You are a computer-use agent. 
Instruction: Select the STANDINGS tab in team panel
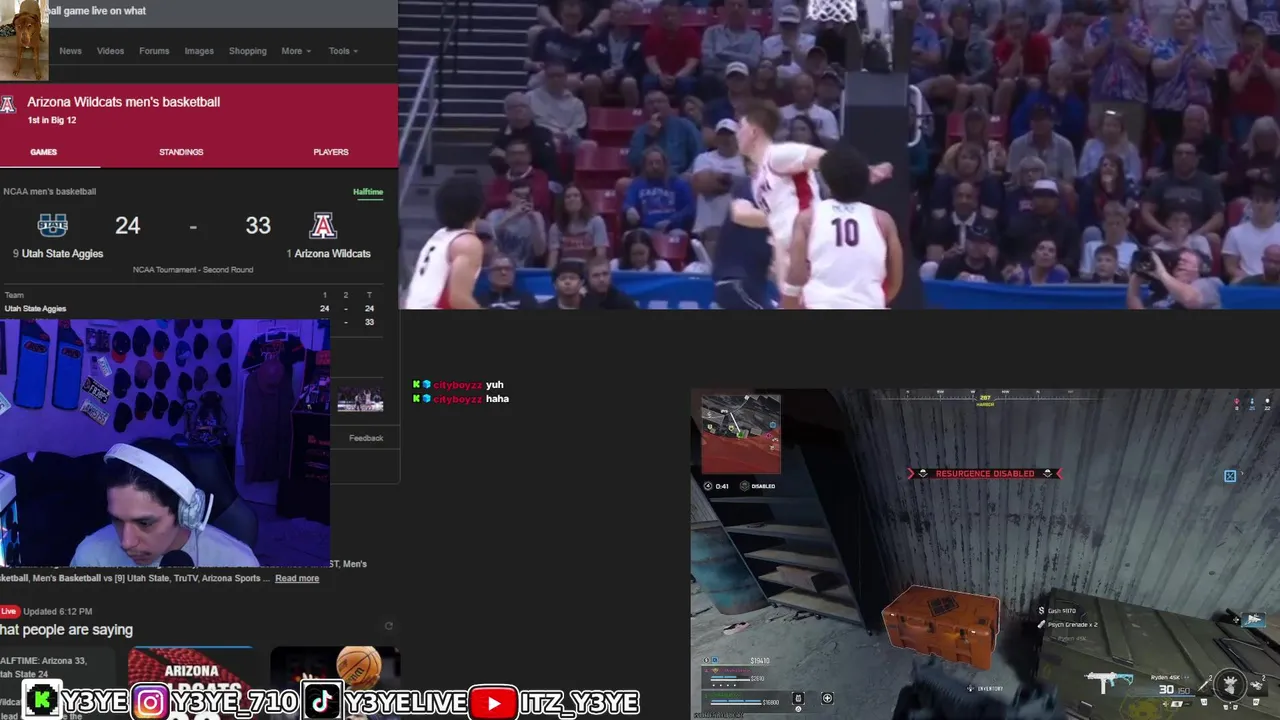click(x=181, y=152)
